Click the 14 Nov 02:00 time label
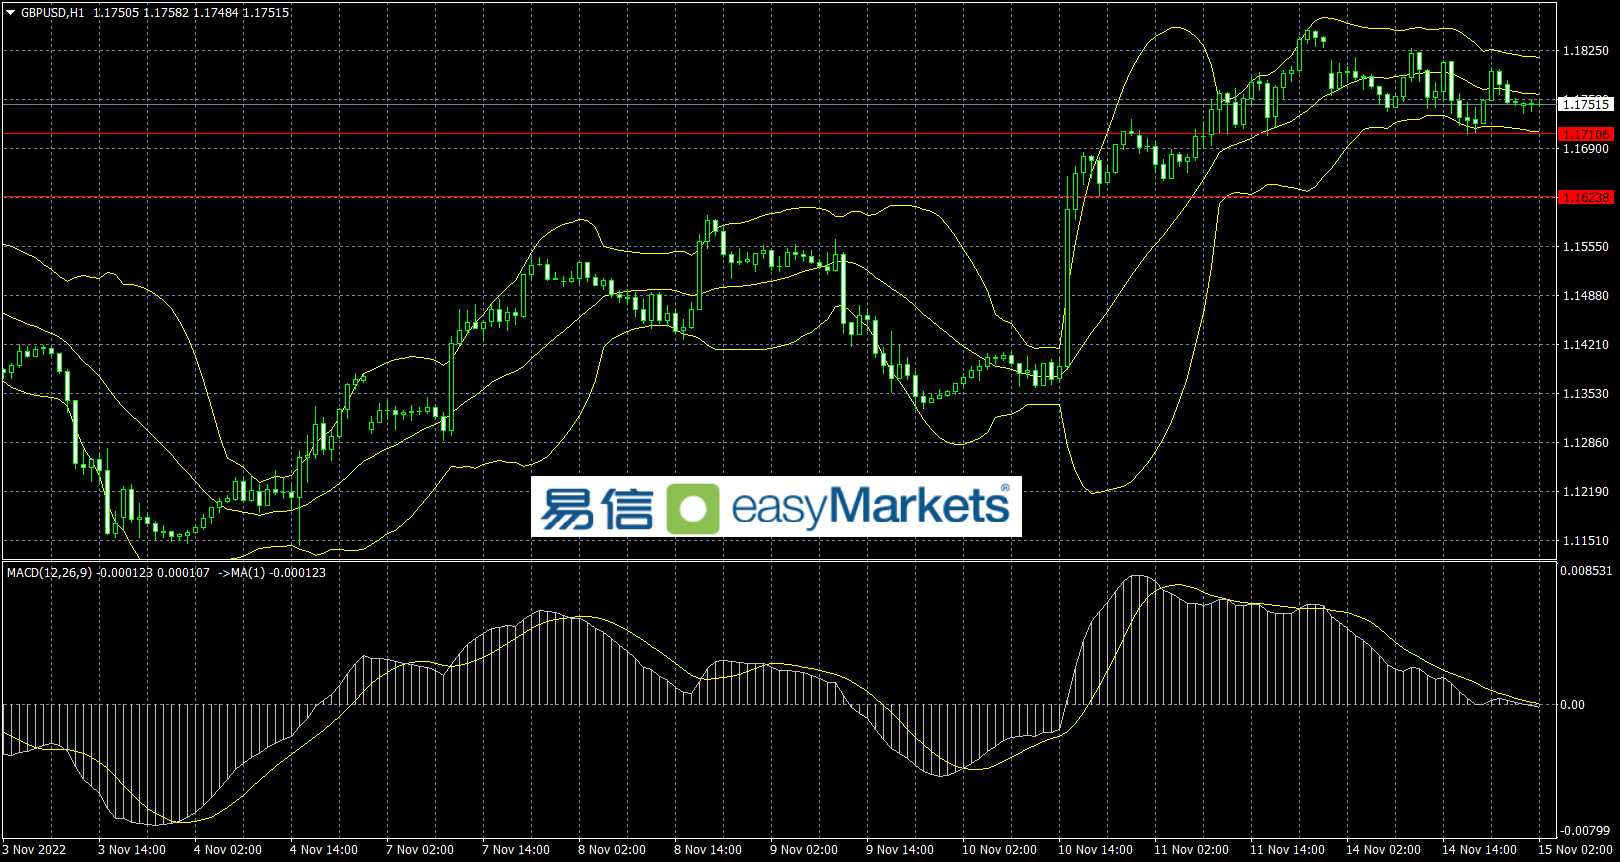Viewport: 1620px width, 862px height. pos(1384,850)
